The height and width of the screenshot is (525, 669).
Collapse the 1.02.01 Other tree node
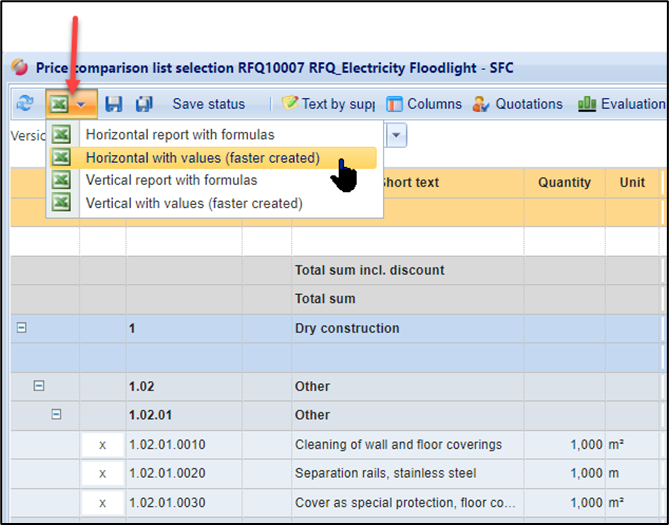coord(57,414)
